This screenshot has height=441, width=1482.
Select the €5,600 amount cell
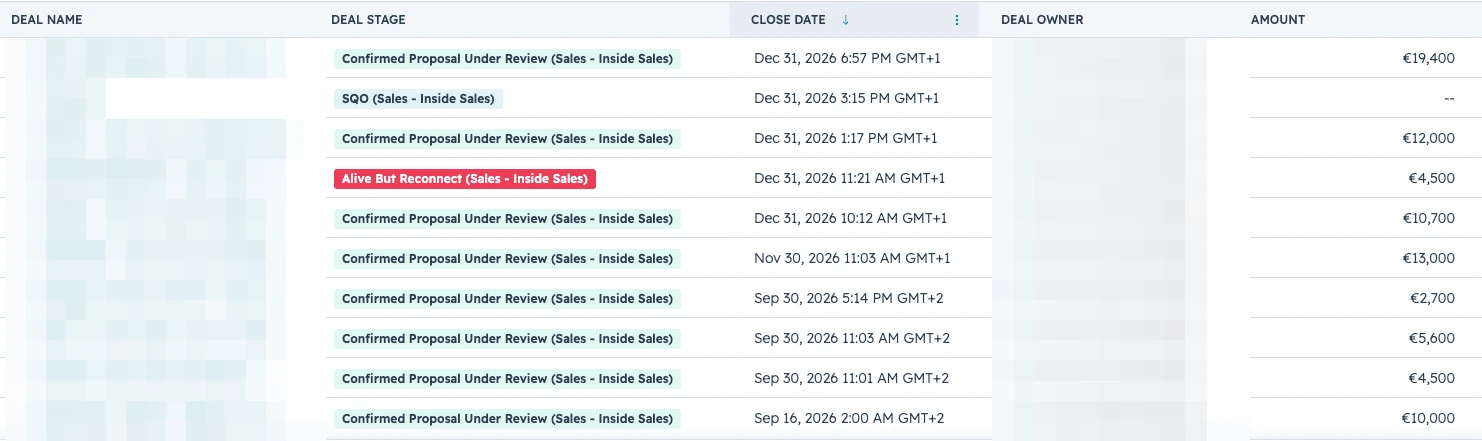click(x=1432, y=339)
